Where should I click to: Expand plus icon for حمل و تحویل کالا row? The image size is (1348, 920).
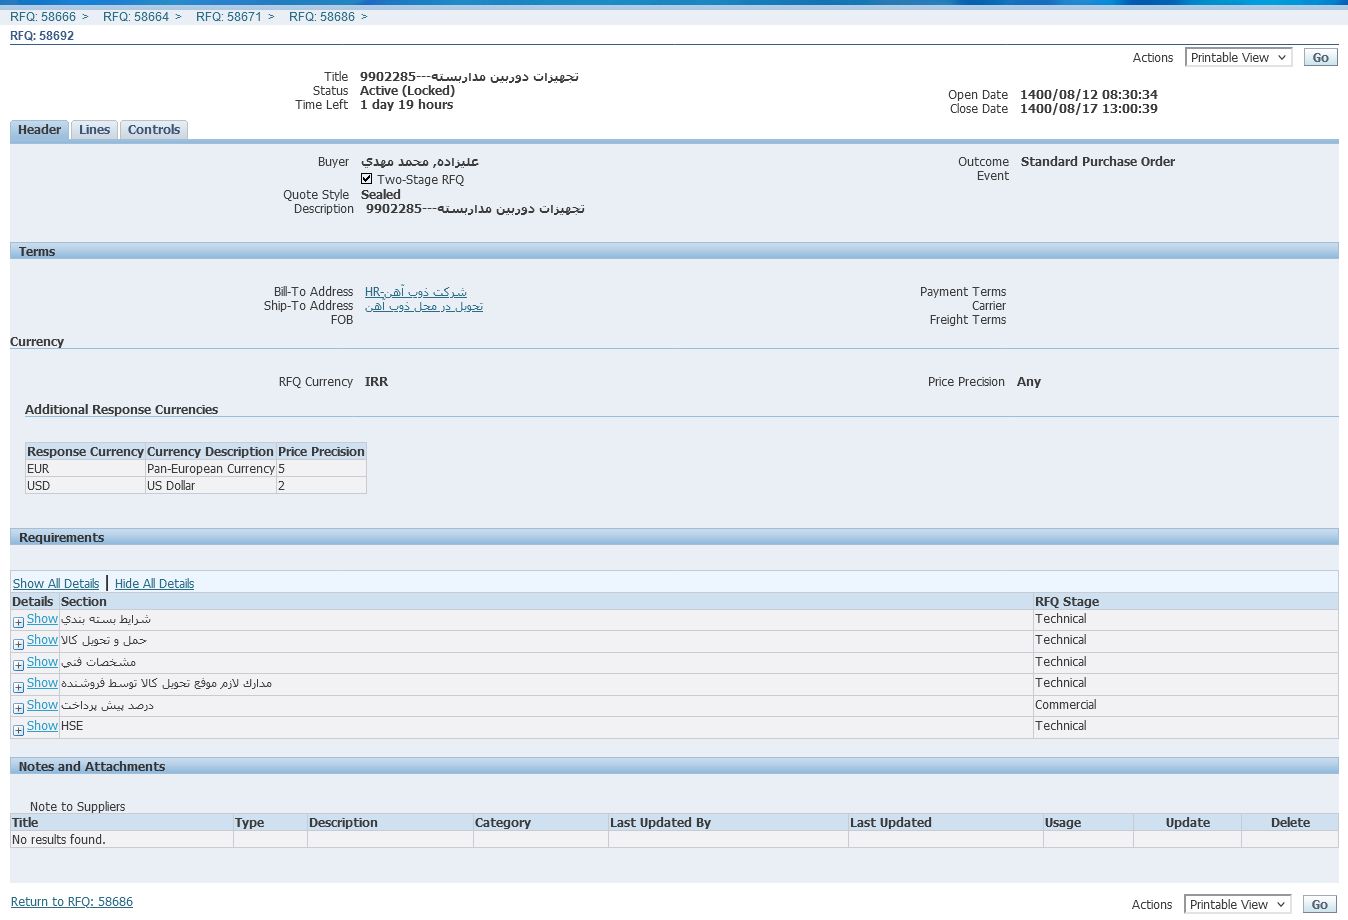click(18, 644)
